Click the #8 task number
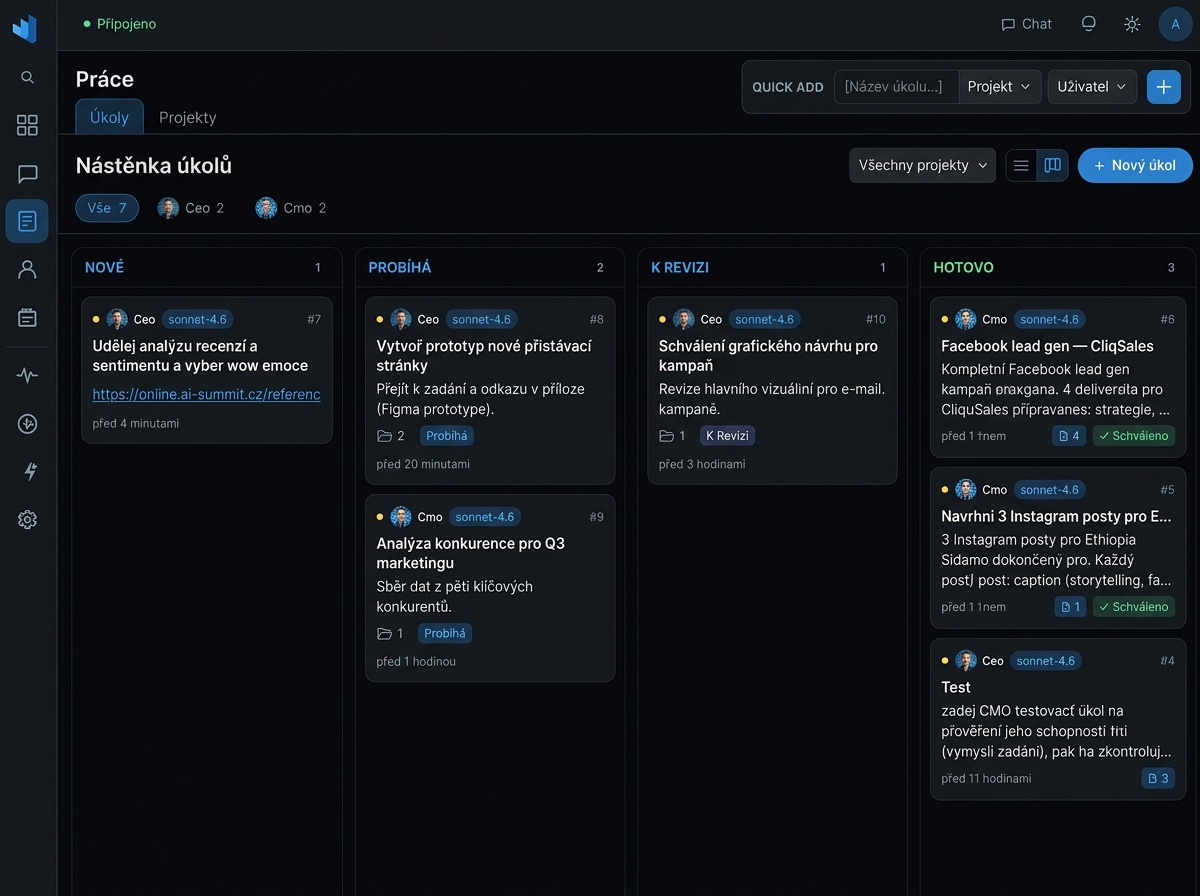This screenshot has width=1200, height=896. point(596,319)
